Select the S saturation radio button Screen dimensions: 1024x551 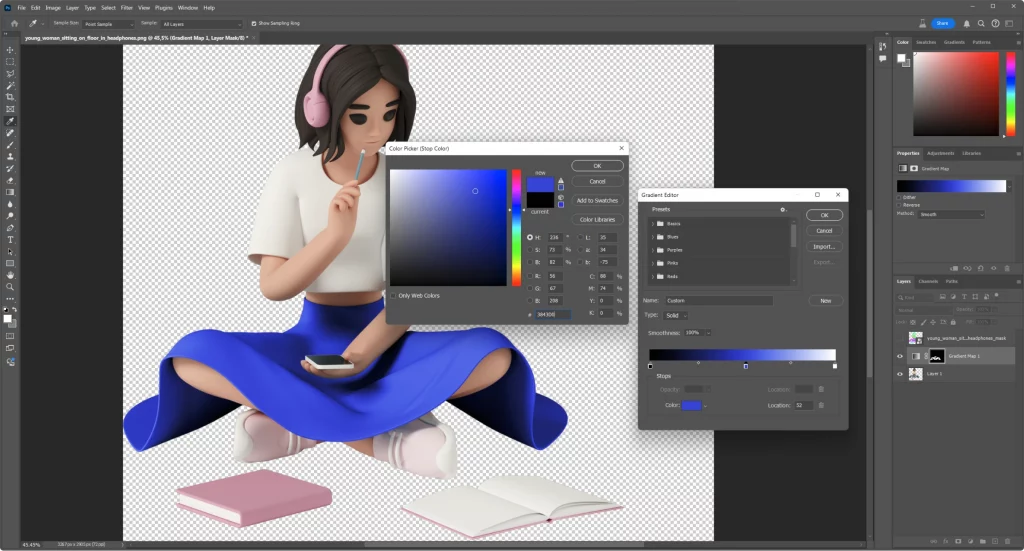click(x=530, y=250)
